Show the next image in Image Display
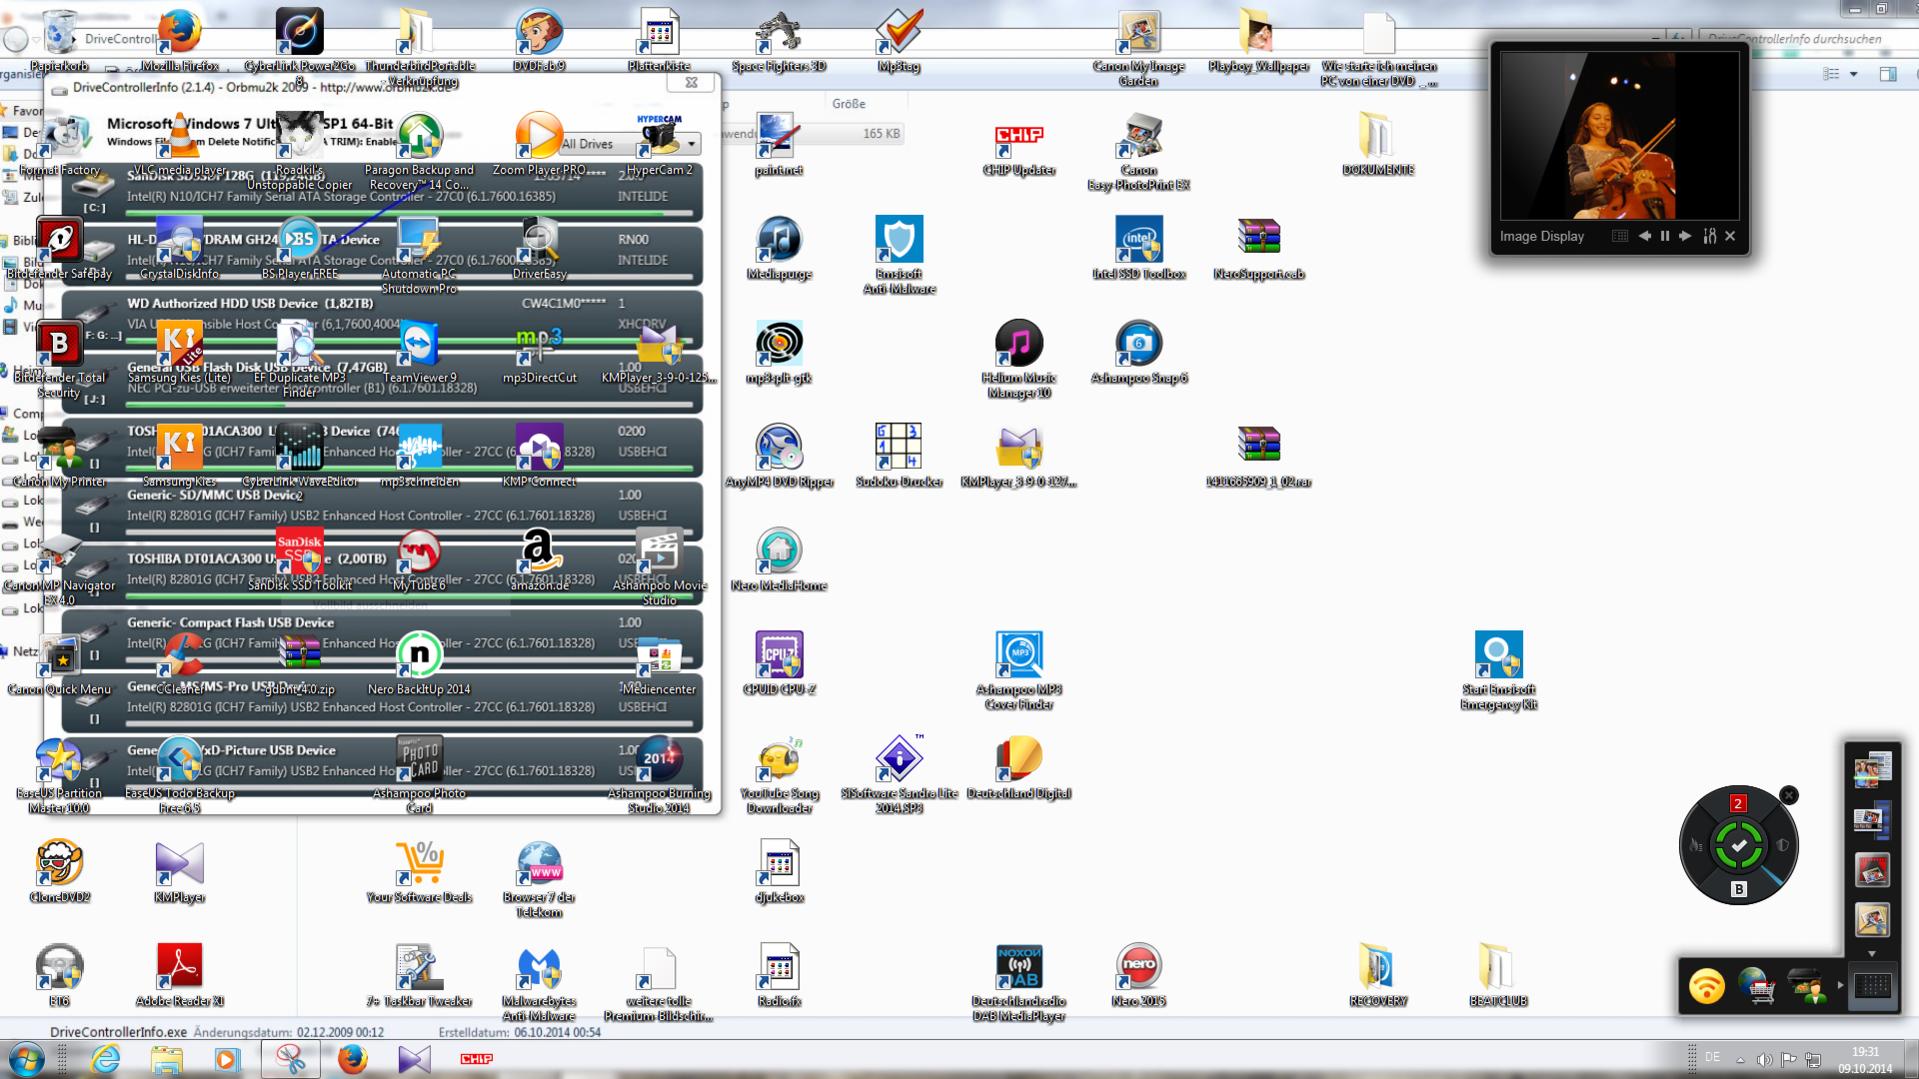The width and height of the screenshot is (1919, 1079). [x=1685, y=236]
